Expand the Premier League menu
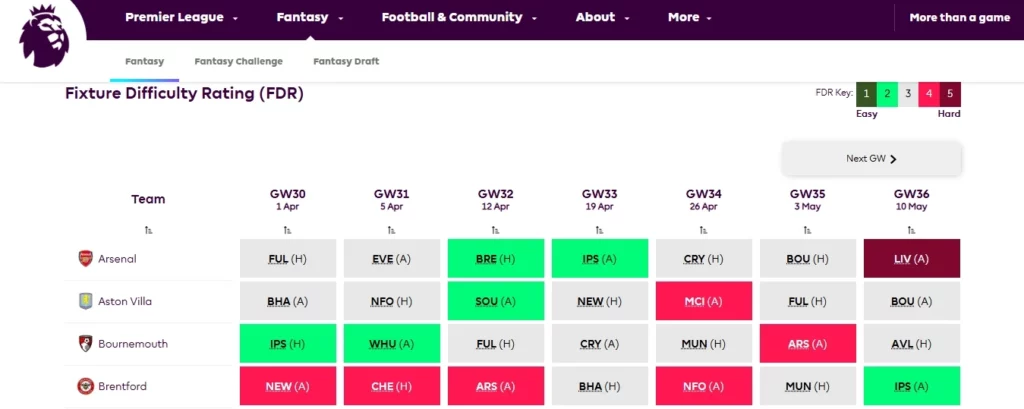This screenshot has height=409, width=1024. pyautogui.click(x=181, y=18)
